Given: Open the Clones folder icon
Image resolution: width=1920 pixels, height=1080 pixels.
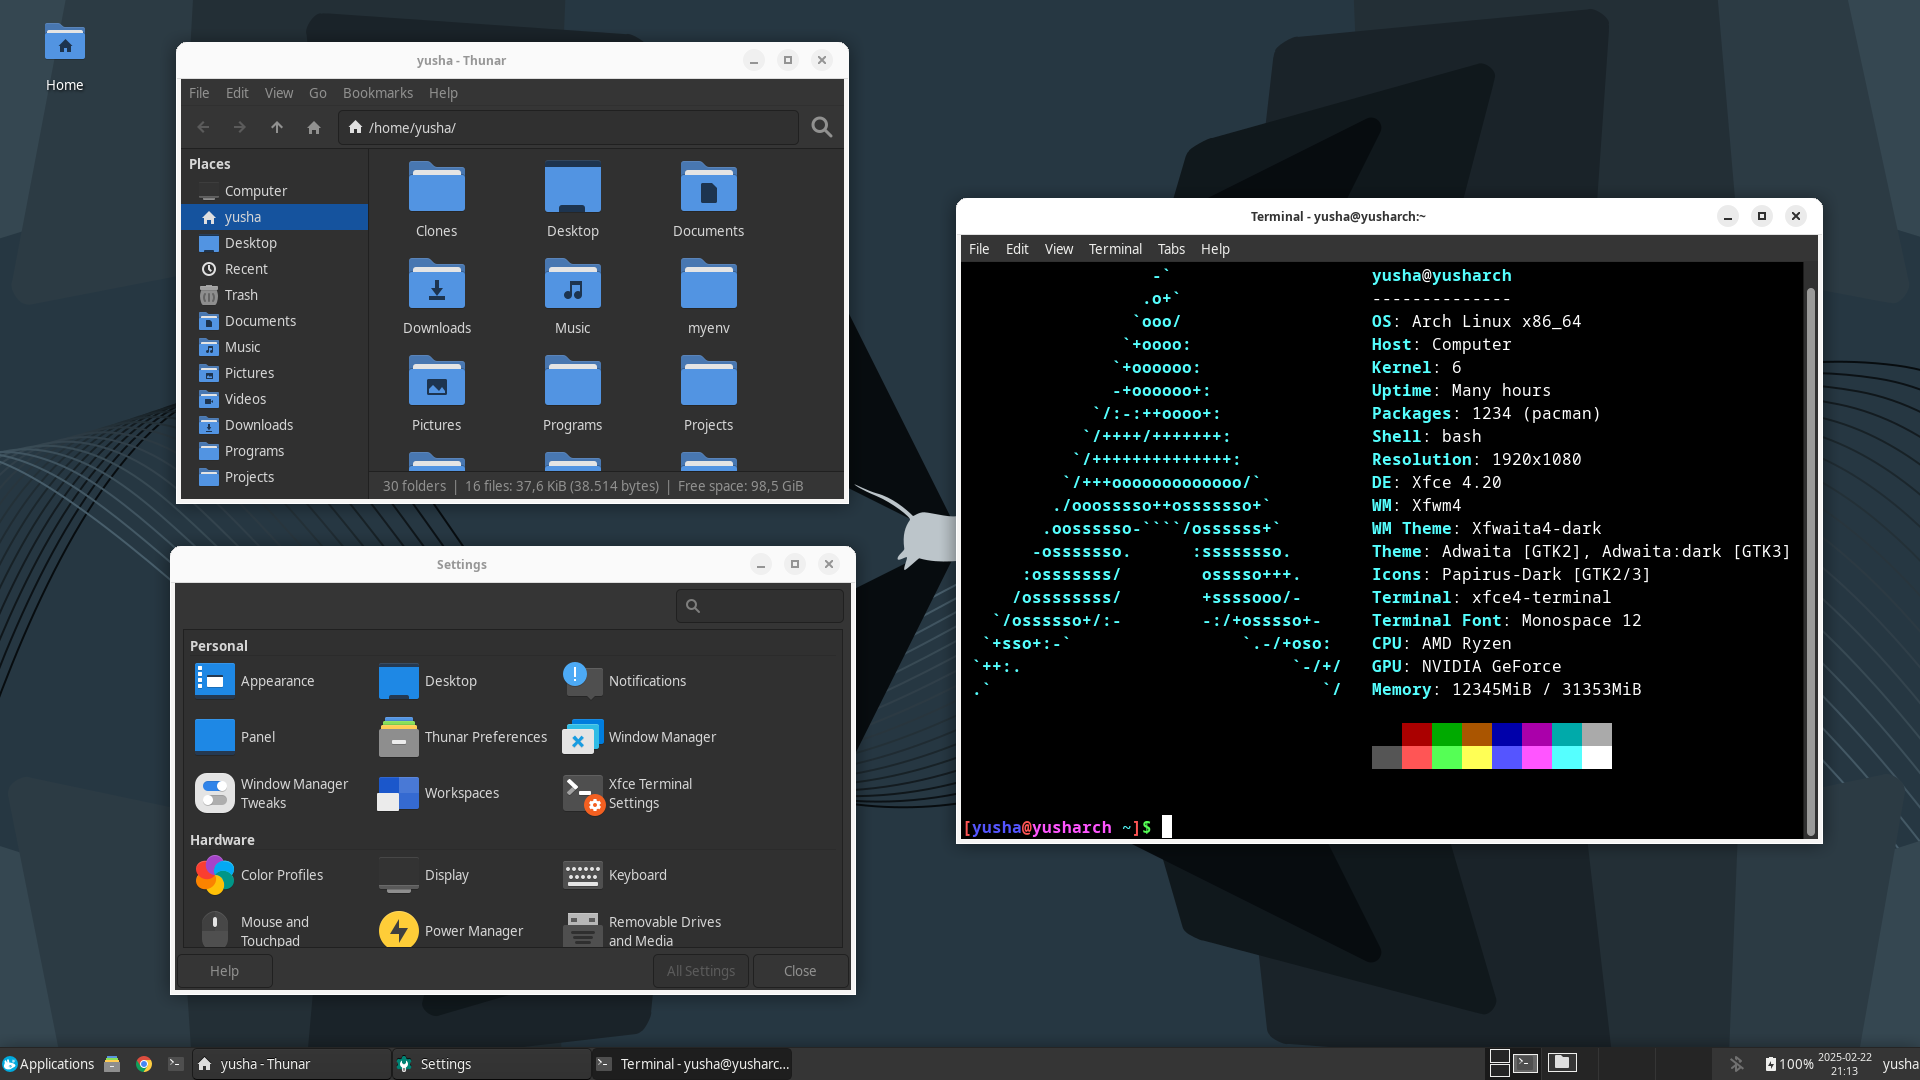Looking at the screenshot, I should pos(437,187).
